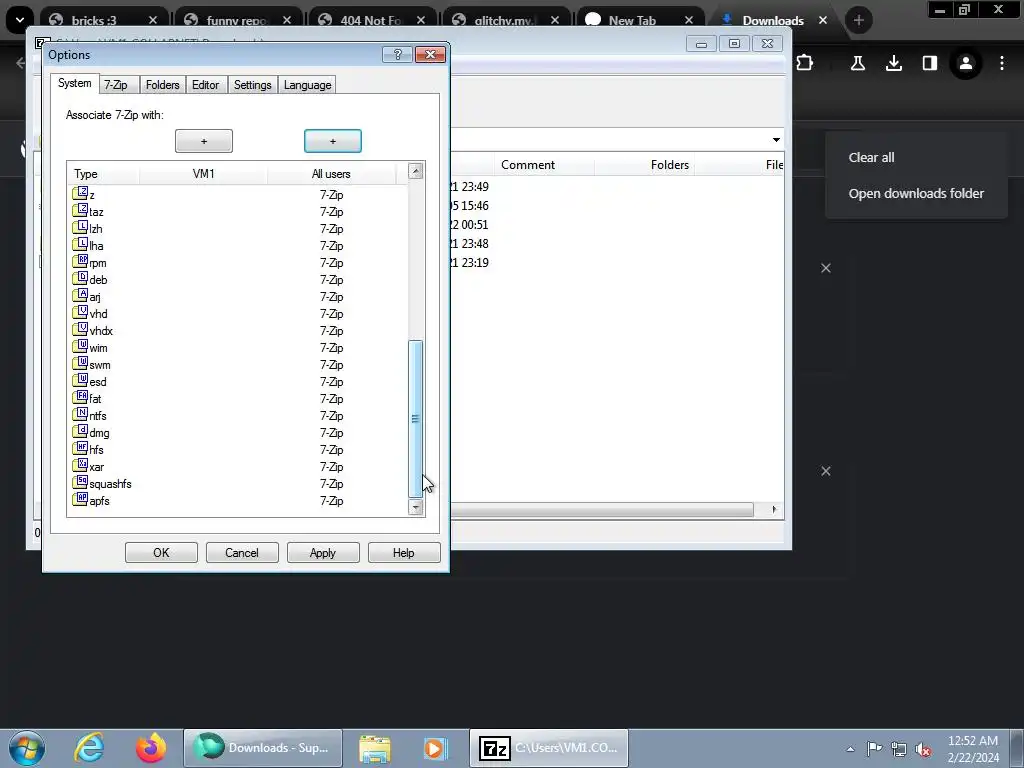Image resolution: width=1024 pixels, height=768 pixels.
Task: Click file type list scroll down arrow
Action: [415, 507]
